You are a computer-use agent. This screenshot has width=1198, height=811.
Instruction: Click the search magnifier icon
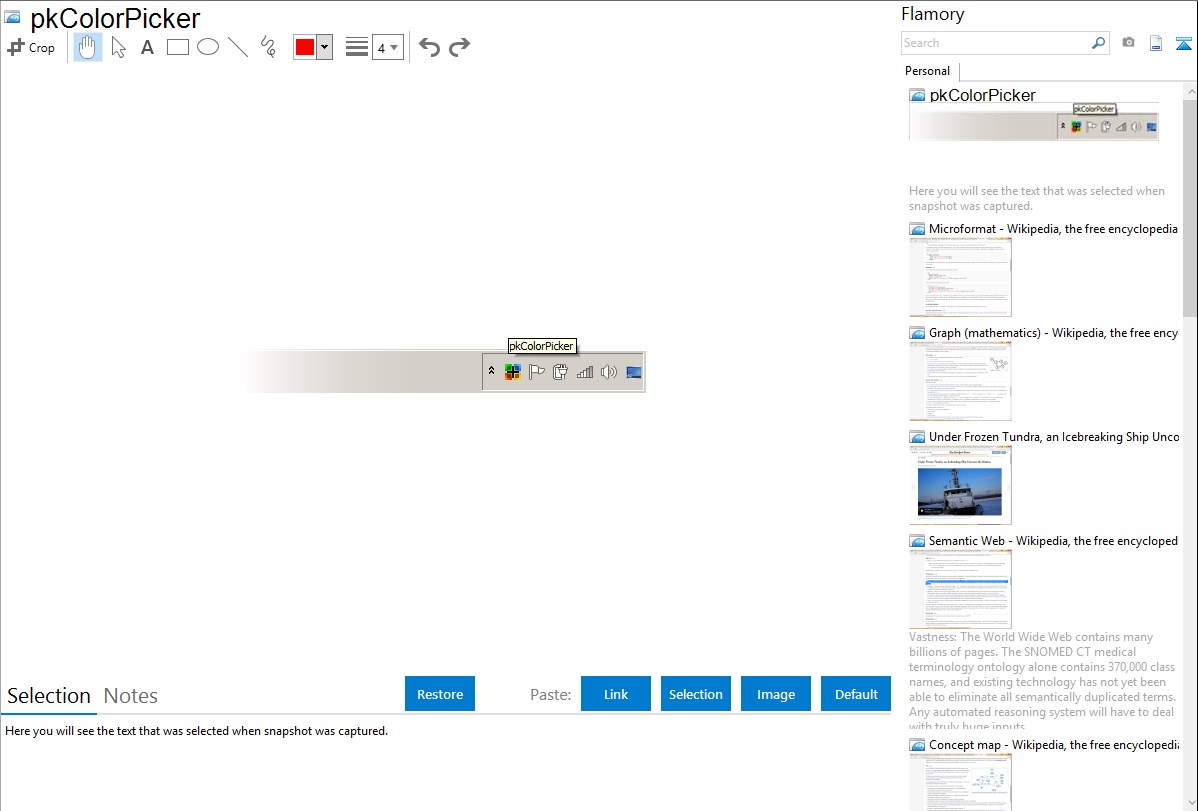click(1098, 43)
